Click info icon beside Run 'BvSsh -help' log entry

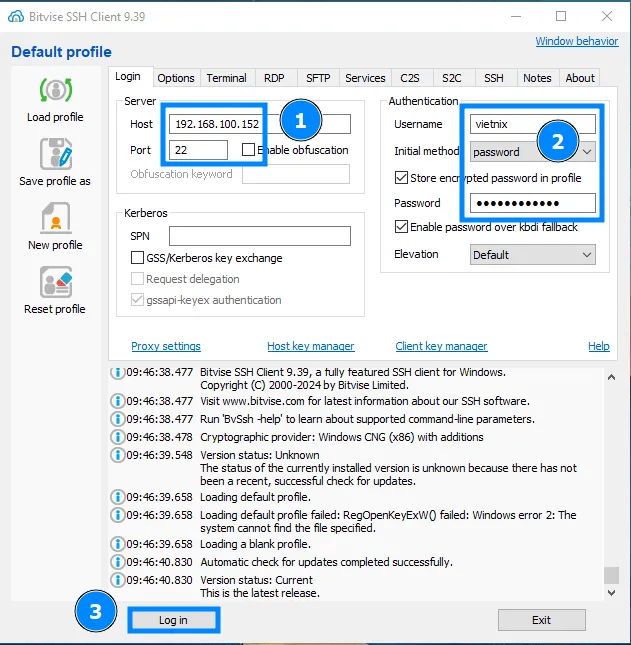[118, 419]
